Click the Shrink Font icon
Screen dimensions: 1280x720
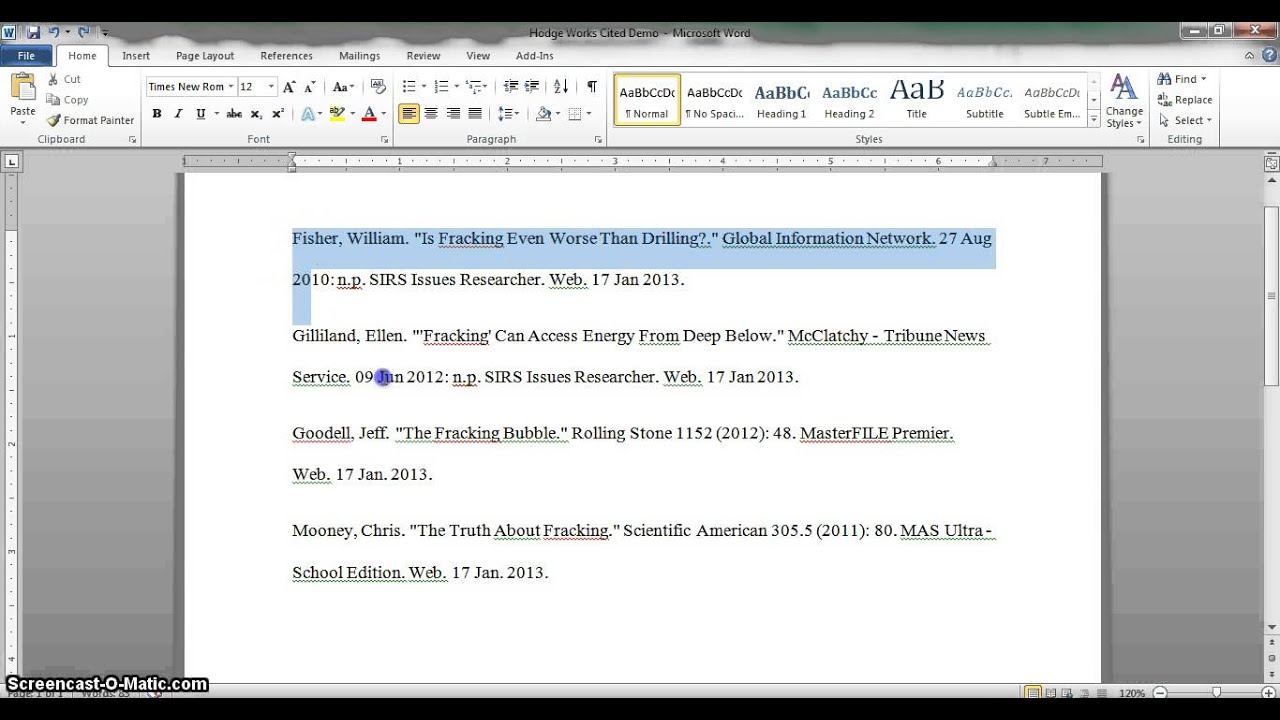[310, 87]
